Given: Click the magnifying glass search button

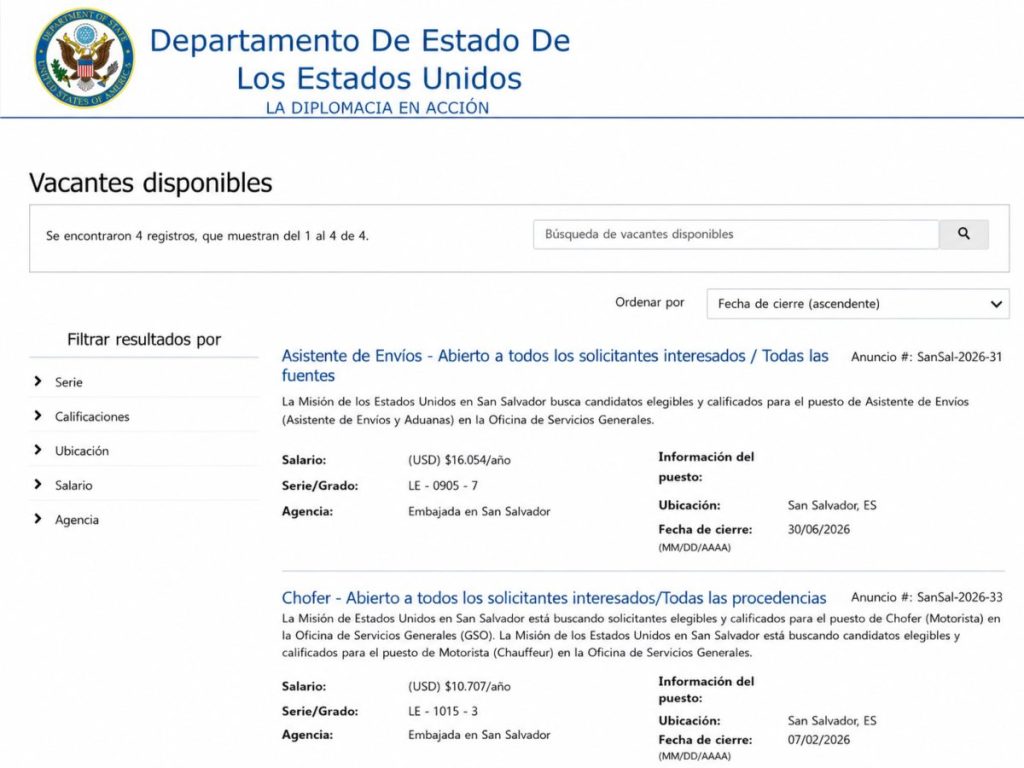Looking at the screenshot, I should (963, 234).
